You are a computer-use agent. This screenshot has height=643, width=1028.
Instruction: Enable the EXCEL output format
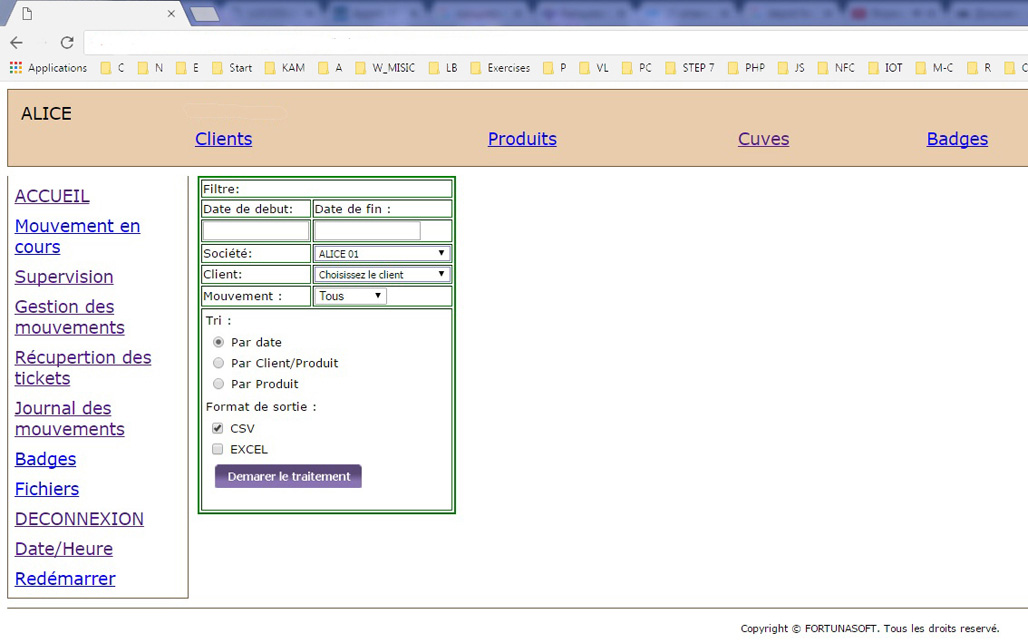click(x=217, y=449)
